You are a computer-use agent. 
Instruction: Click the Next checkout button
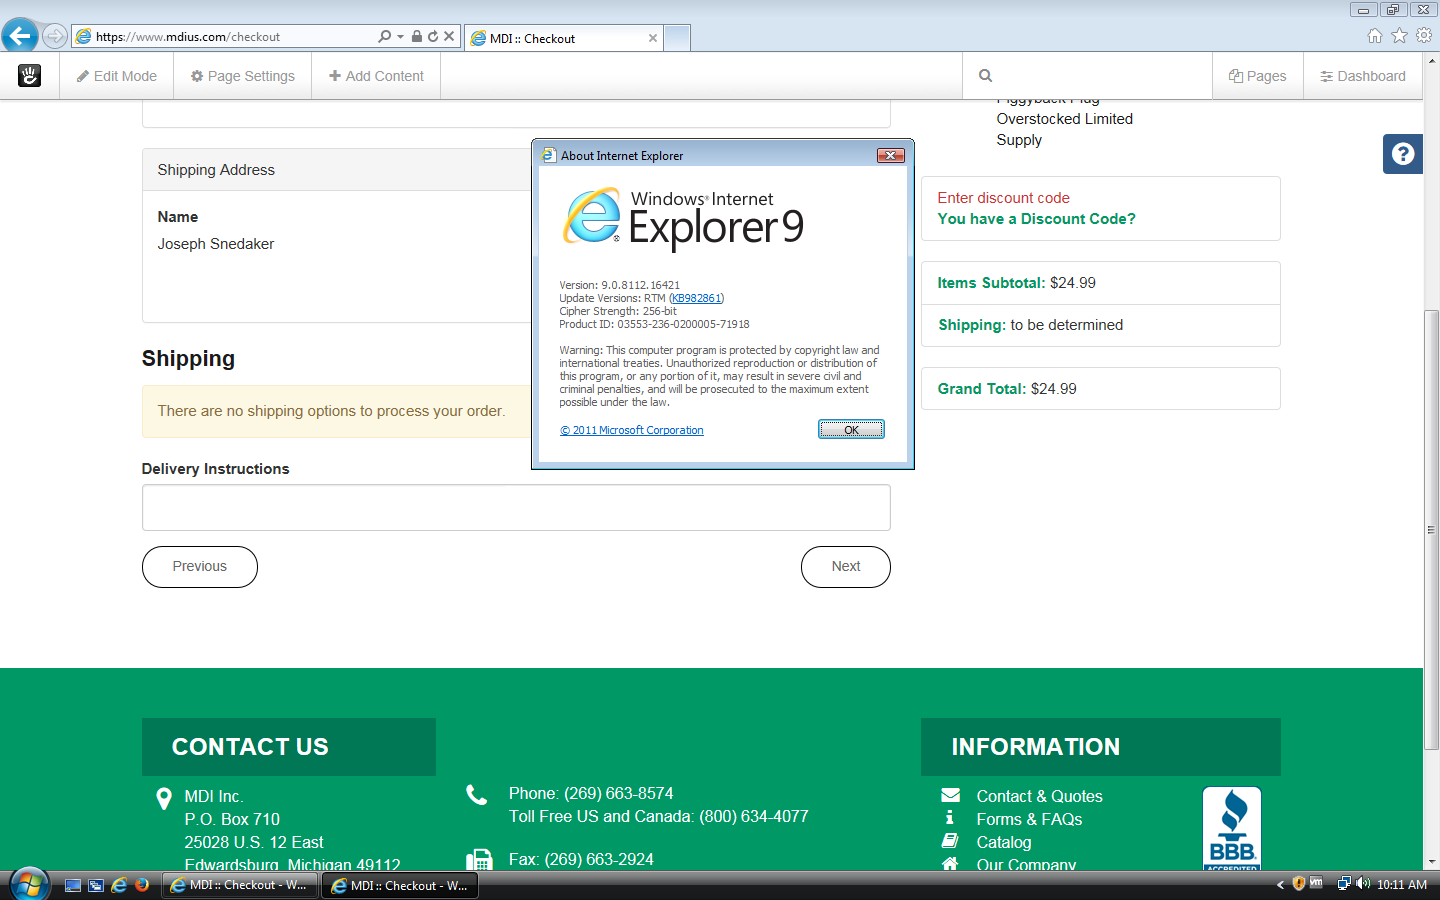(x=846, y=567)
